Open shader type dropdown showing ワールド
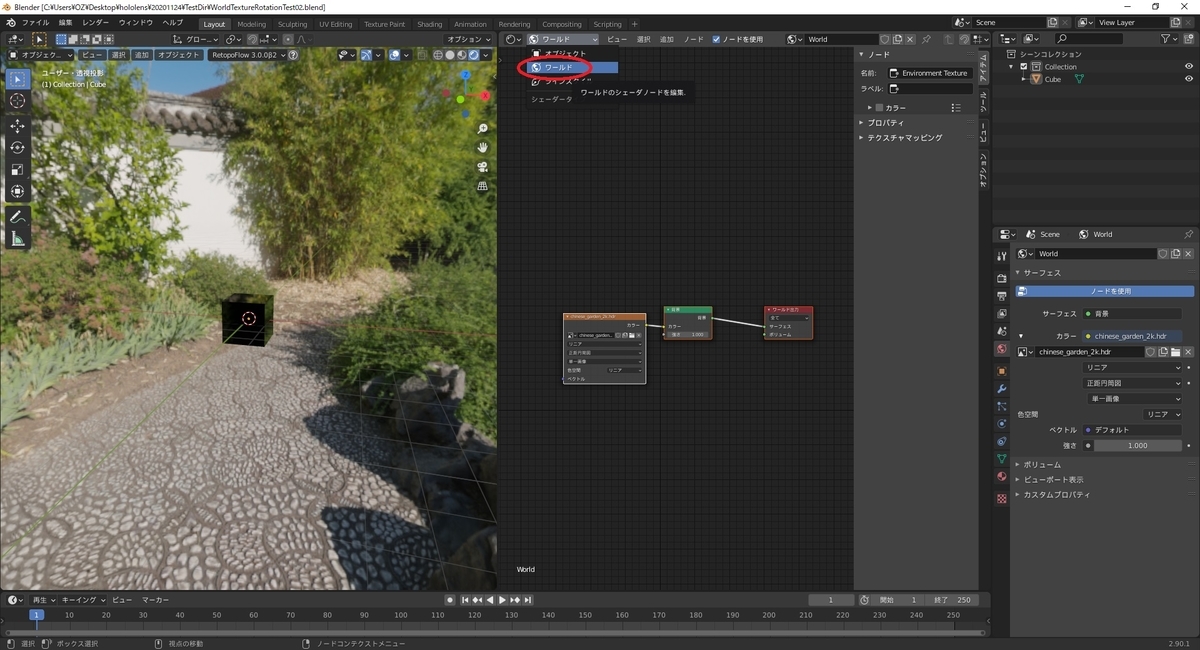Viewport: 1200px width, 650px height. click(563, 39)
